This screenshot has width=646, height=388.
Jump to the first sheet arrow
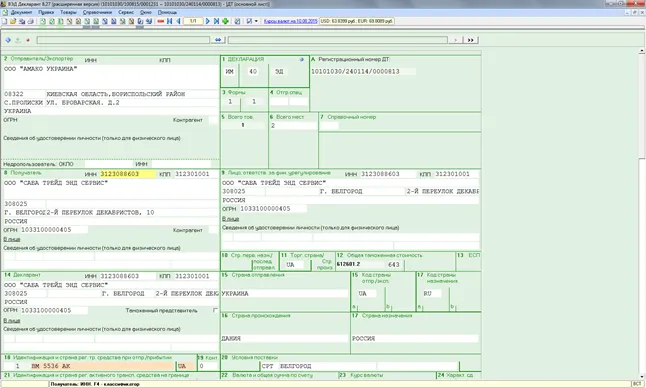coord(169,21)
